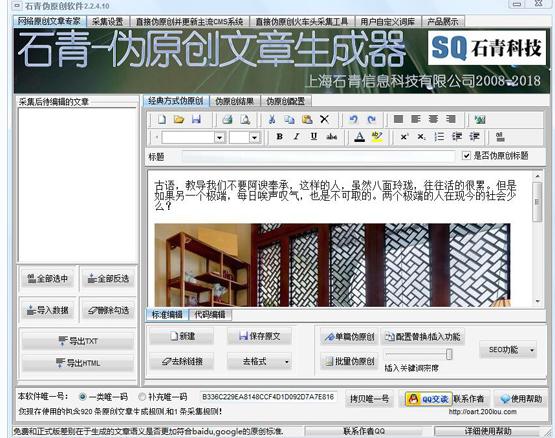Viewport: 555px width, 438px height.
Task: Click 全部选中 button
Action: tap(47, 279)
